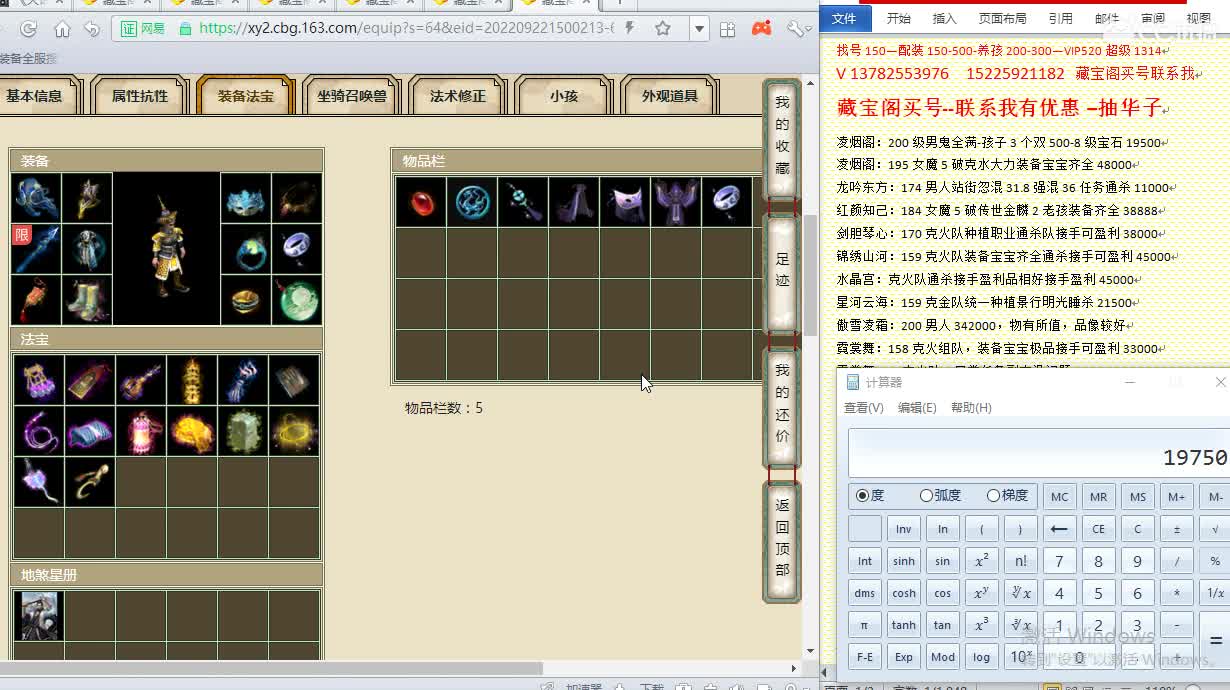
Task: Click the MC memory clear button
Action: coord(1059,497)
